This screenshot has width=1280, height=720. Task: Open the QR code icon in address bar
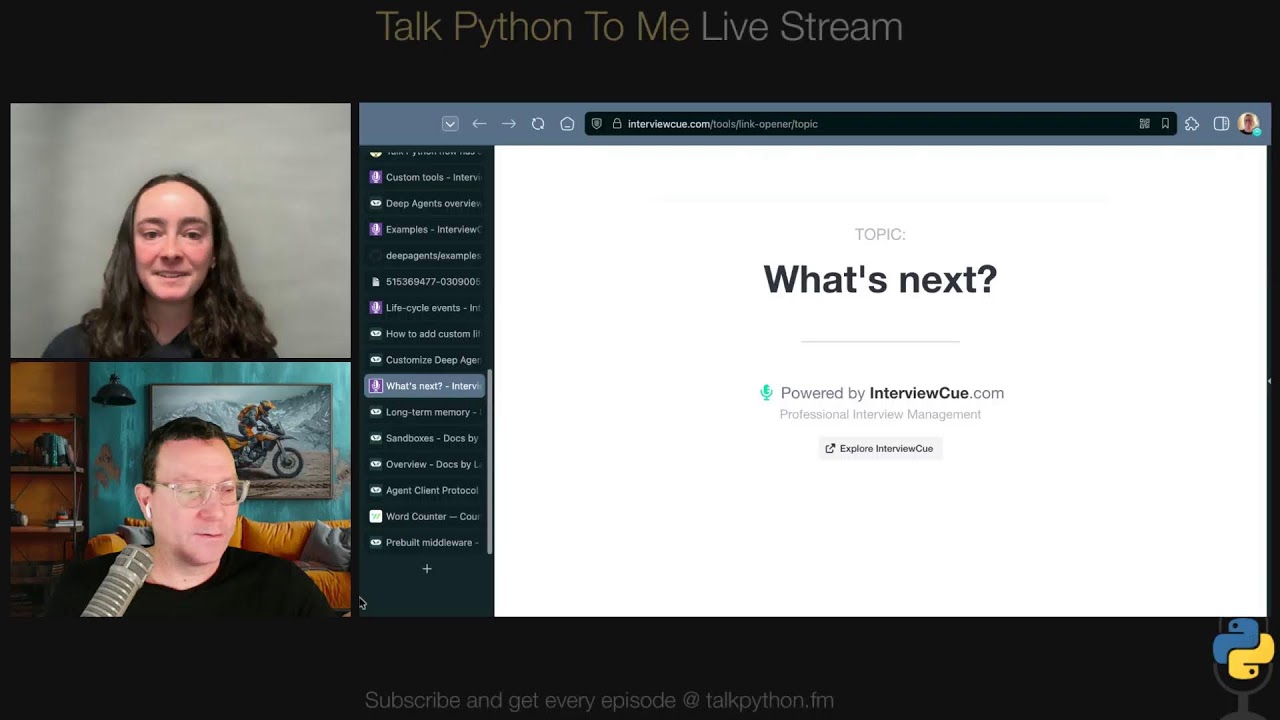point(1144,124)
